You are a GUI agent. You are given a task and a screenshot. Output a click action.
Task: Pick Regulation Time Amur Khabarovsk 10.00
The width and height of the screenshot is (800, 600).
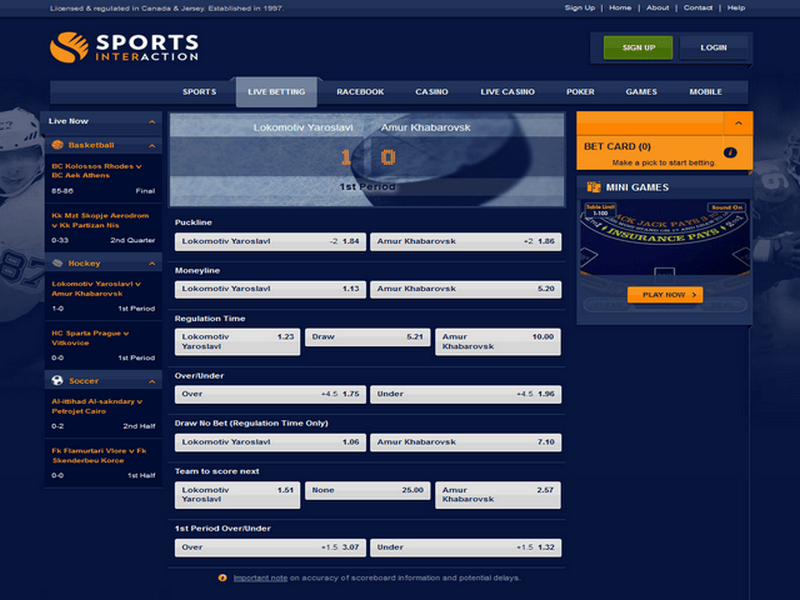(498, 341)
